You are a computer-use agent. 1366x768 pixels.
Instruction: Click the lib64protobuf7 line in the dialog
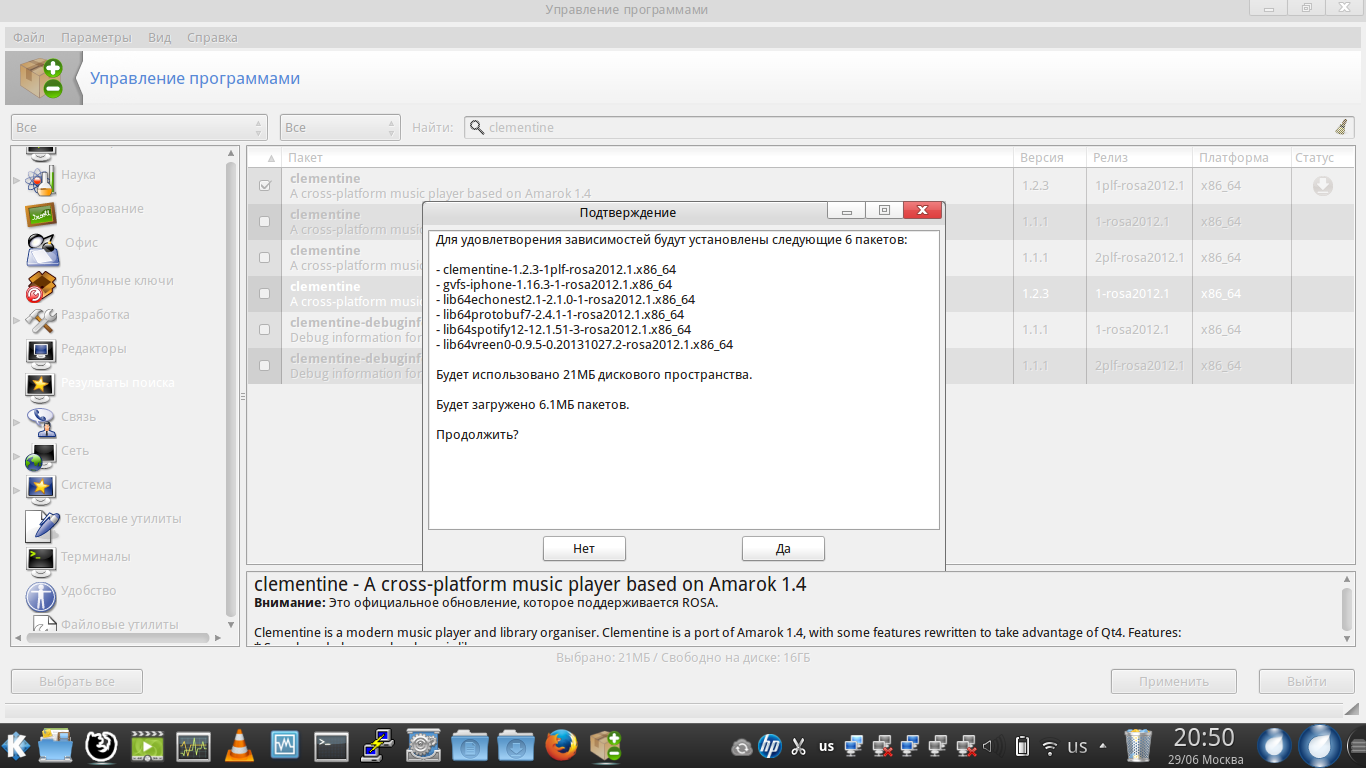pyautogui.click(x=560, y=314)
